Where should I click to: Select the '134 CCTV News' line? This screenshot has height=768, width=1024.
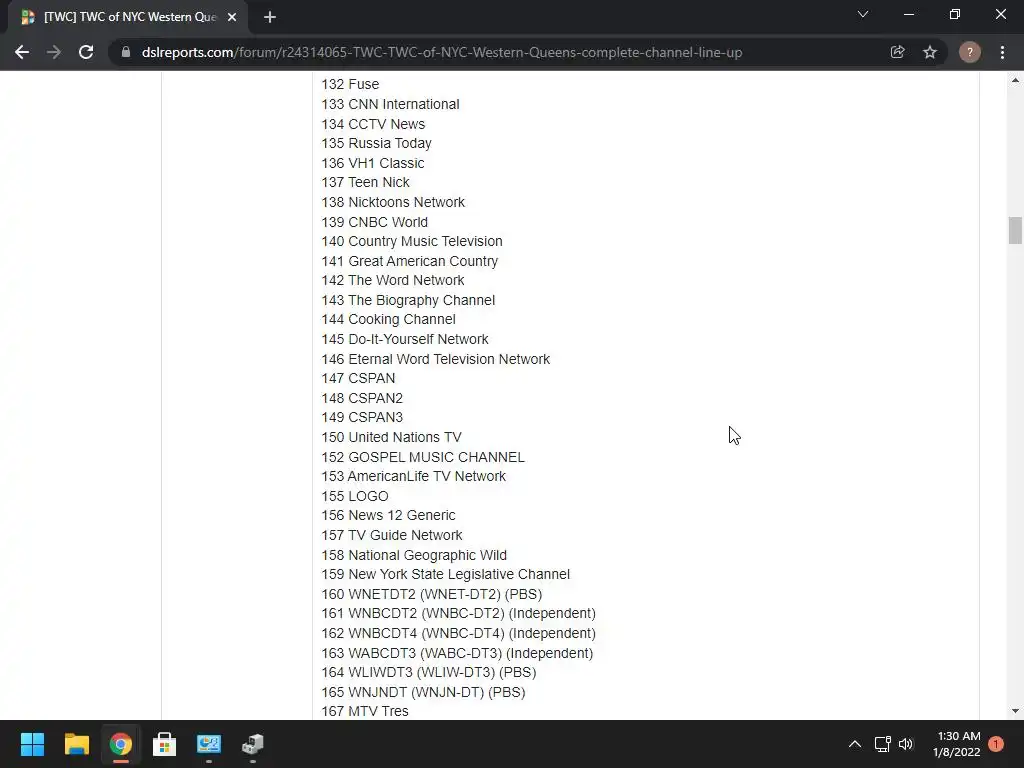pos(373,123)
